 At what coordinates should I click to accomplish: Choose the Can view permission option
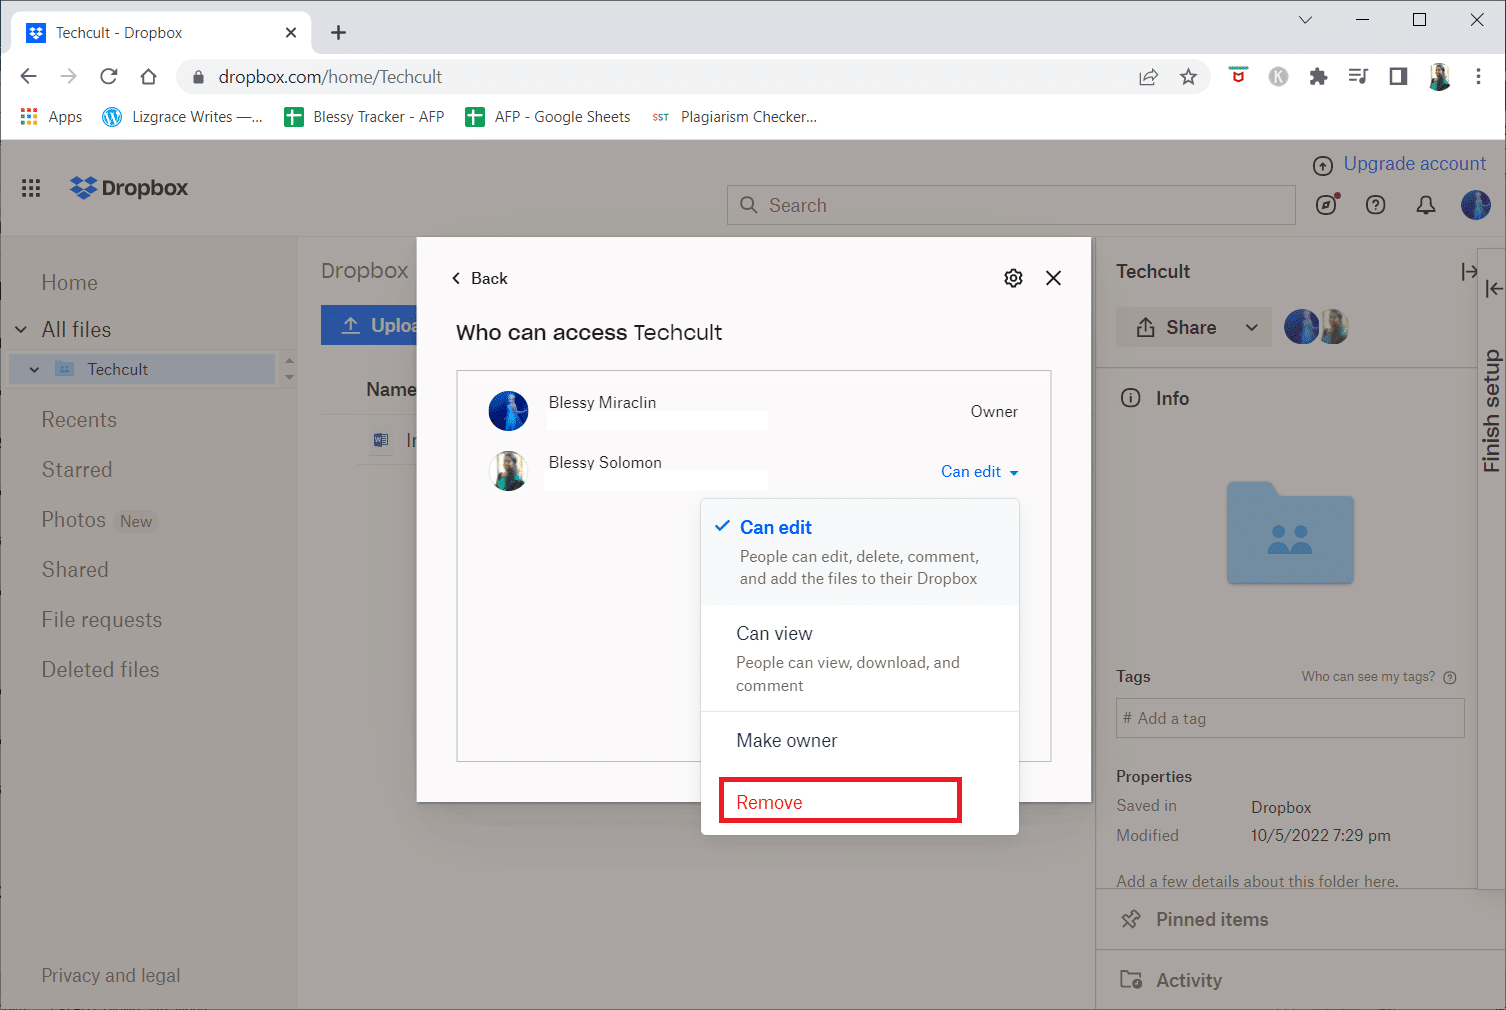pos(860,658)
